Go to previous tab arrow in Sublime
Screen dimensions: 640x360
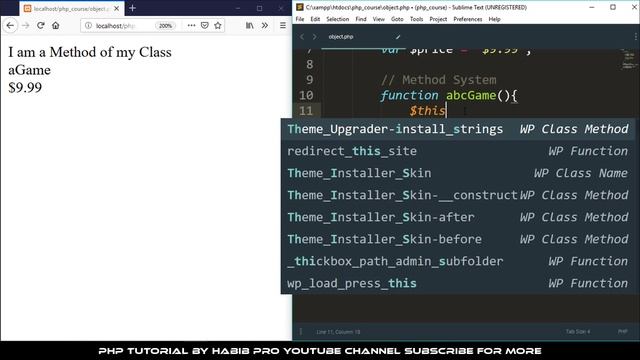(302, 37)
